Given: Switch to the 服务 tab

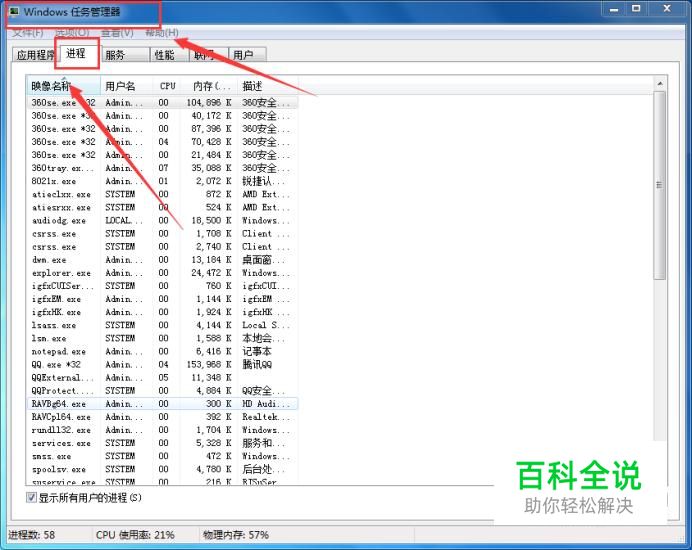Looking at the screenshot, I should tap(124, 55).
